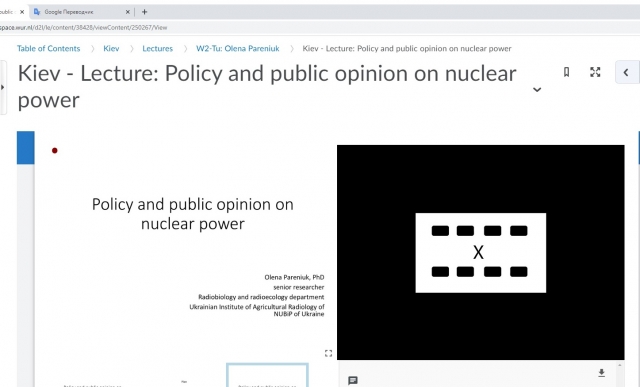Image resolution: width=640 pixels, height=387 pixels.
Task: Bookmark this lecture topic
Action: [x=566, y=72]
